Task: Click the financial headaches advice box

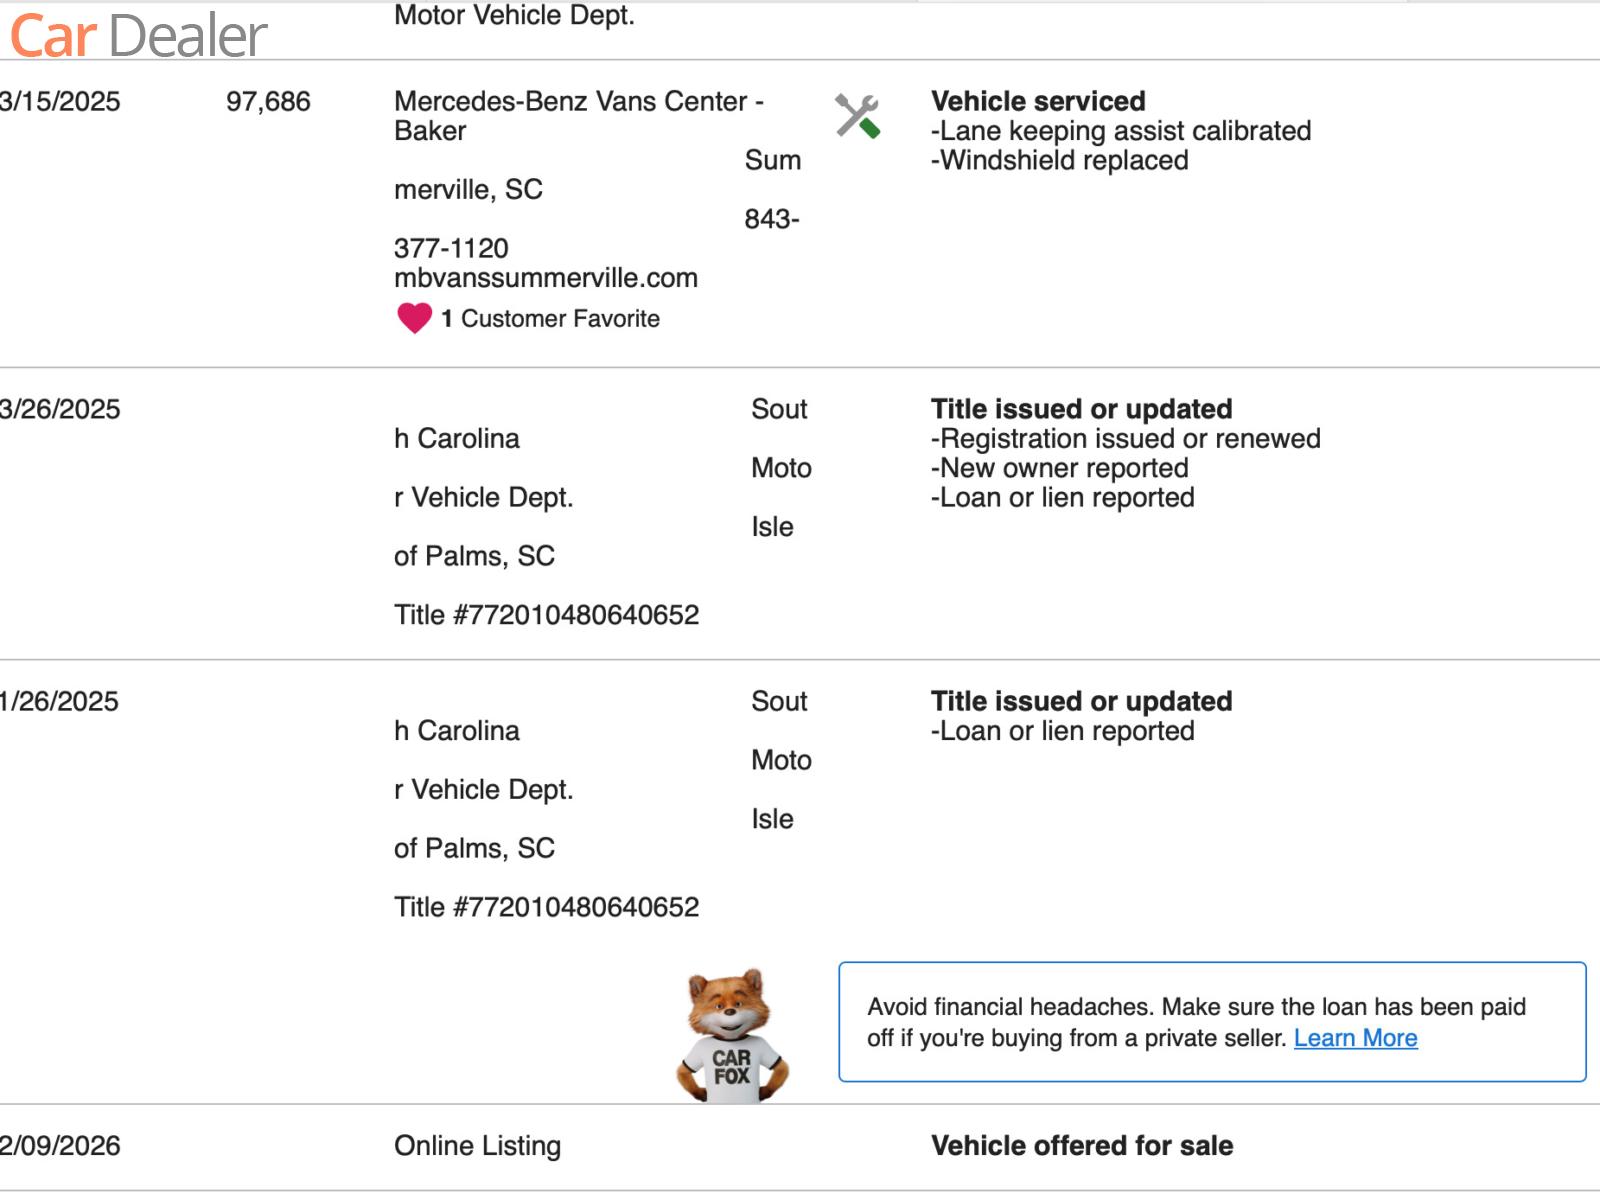Action: click(1211, 1021)
